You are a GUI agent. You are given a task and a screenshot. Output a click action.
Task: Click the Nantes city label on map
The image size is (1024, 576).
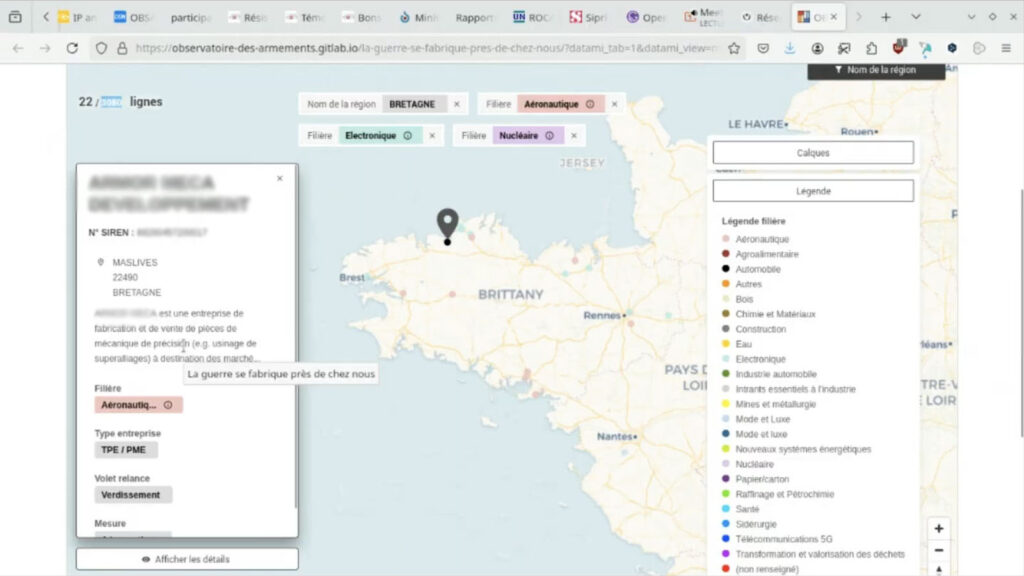coord(614,436)
